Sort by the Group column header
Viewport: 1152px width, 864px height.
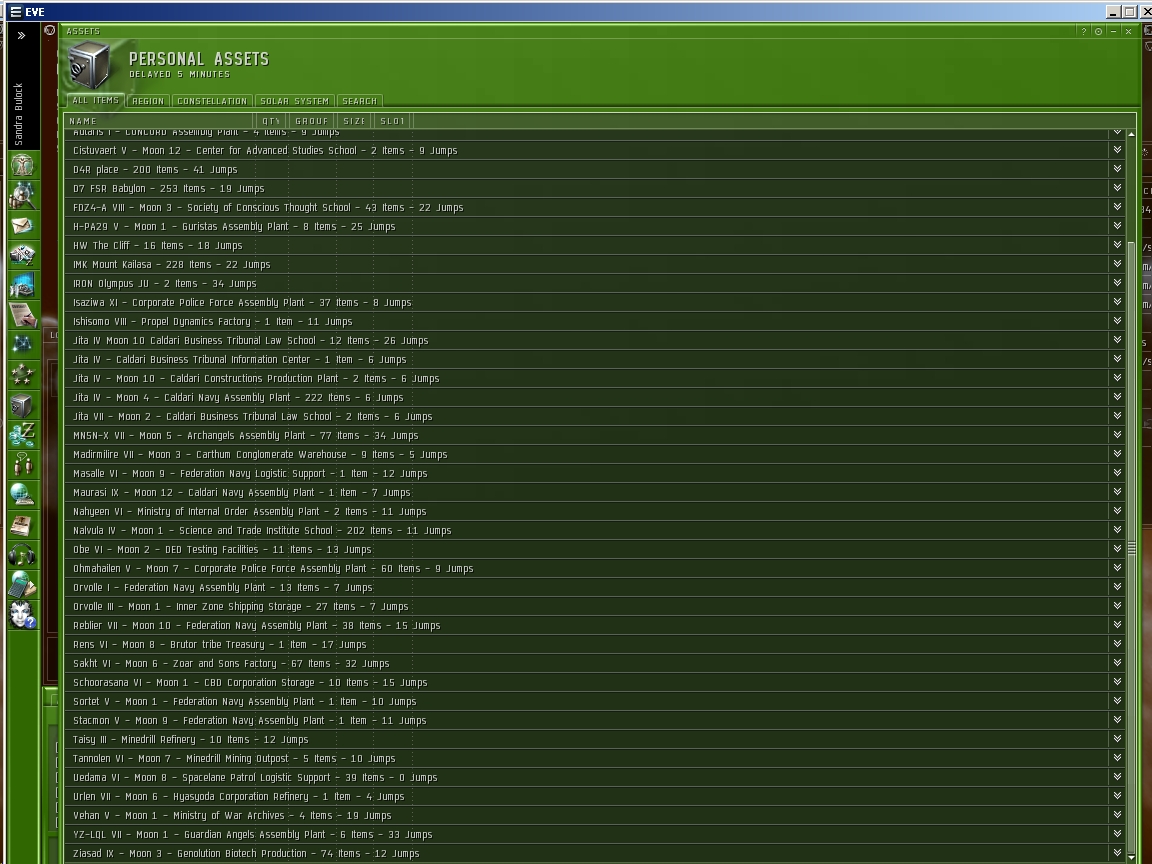tap(312, 120)
